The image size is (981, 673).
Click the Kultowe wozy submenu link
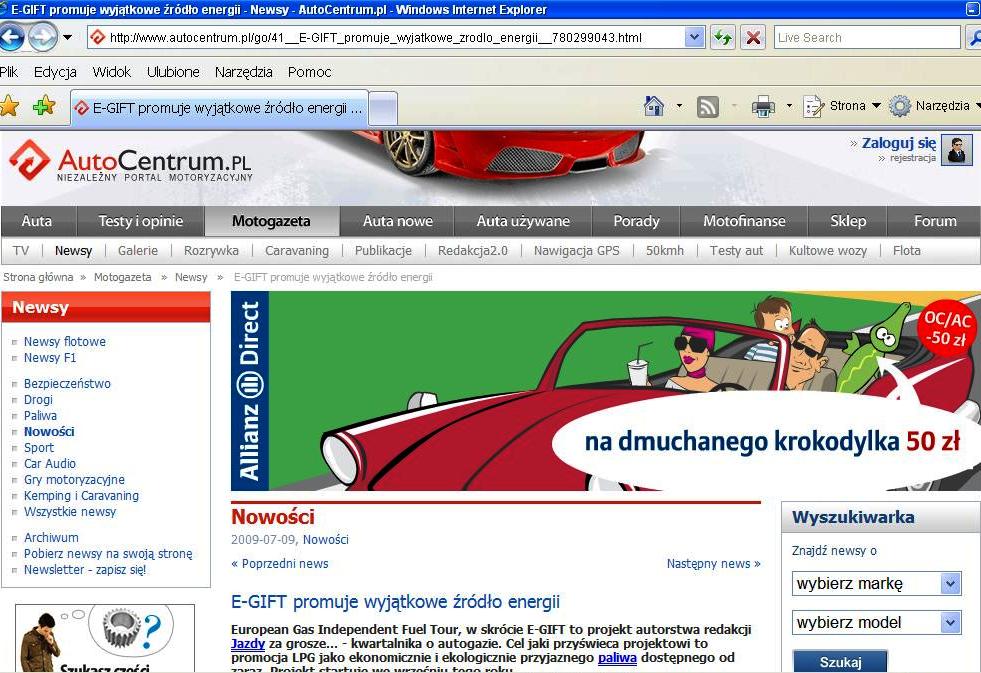click(828, 251)
